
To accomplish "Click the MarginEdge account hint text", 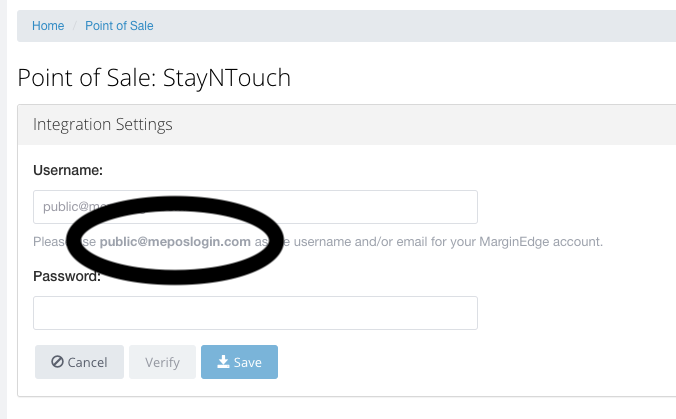I will click(x=541, y=241).
